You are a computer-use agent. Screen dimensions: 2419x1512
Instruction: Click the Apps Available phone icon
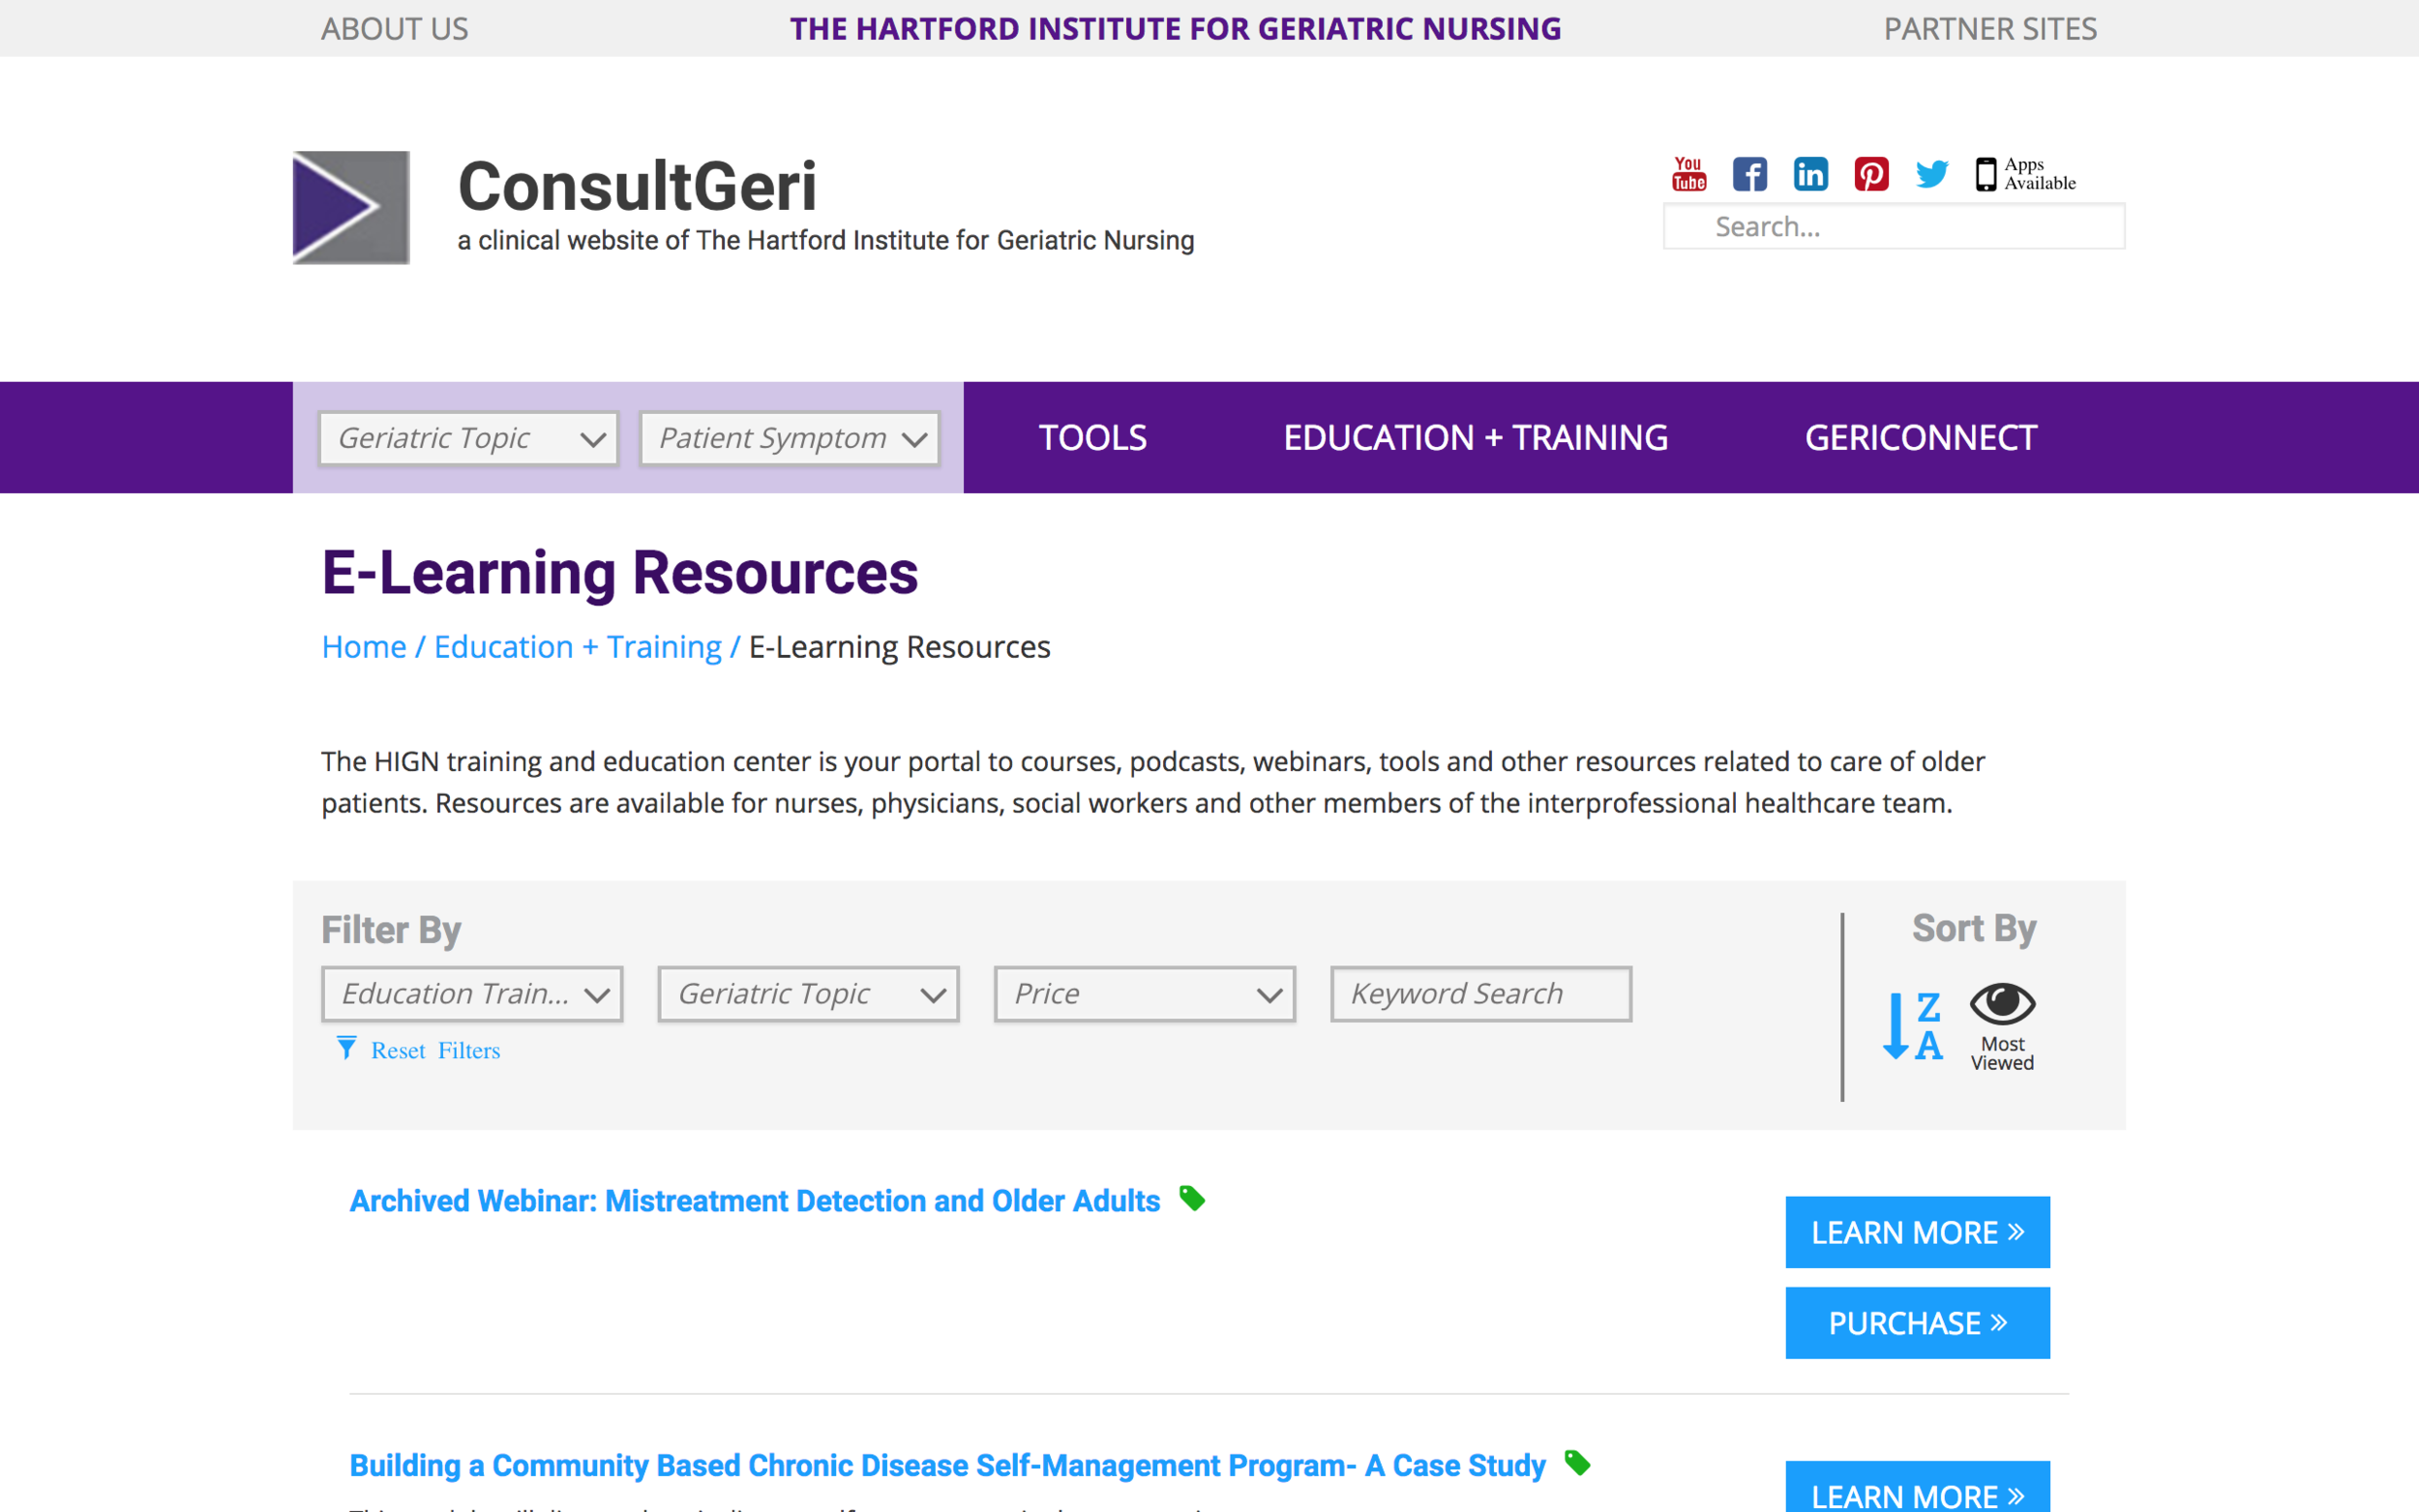(x=1986, y=174)
